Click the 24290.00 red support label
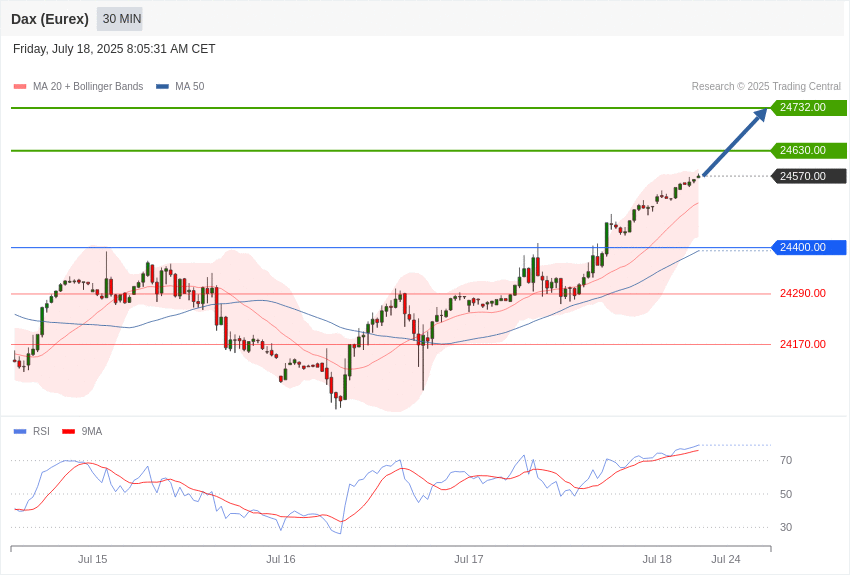Image resolution: width=850 pixels, height=576 pixels. pos(803,293)
